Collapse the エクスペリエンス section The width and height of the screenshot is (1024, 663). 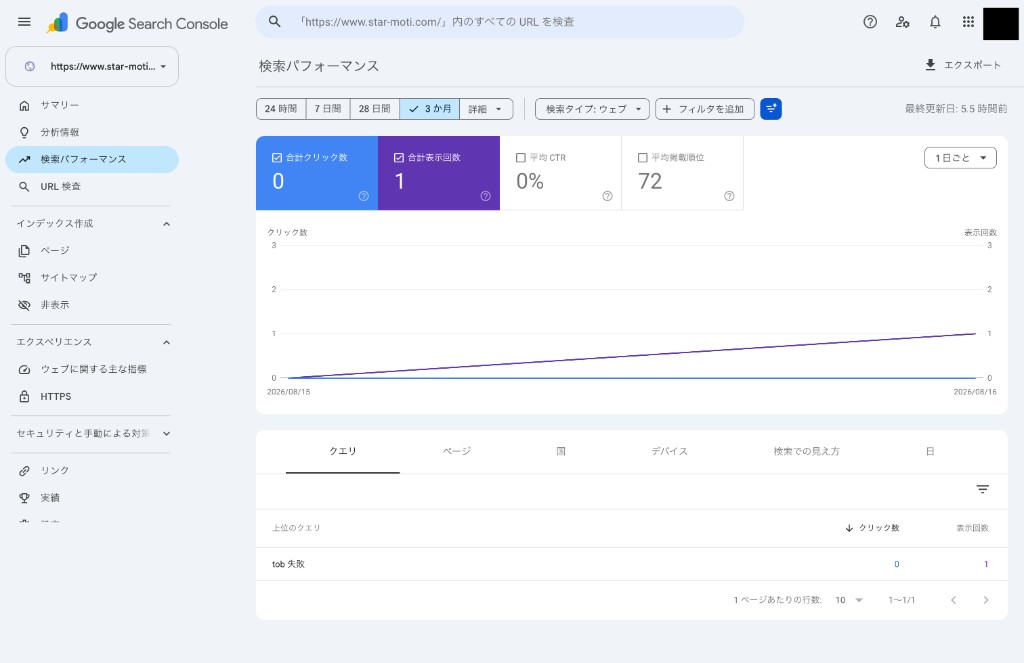pyautogui.click(x=167, y=342)
